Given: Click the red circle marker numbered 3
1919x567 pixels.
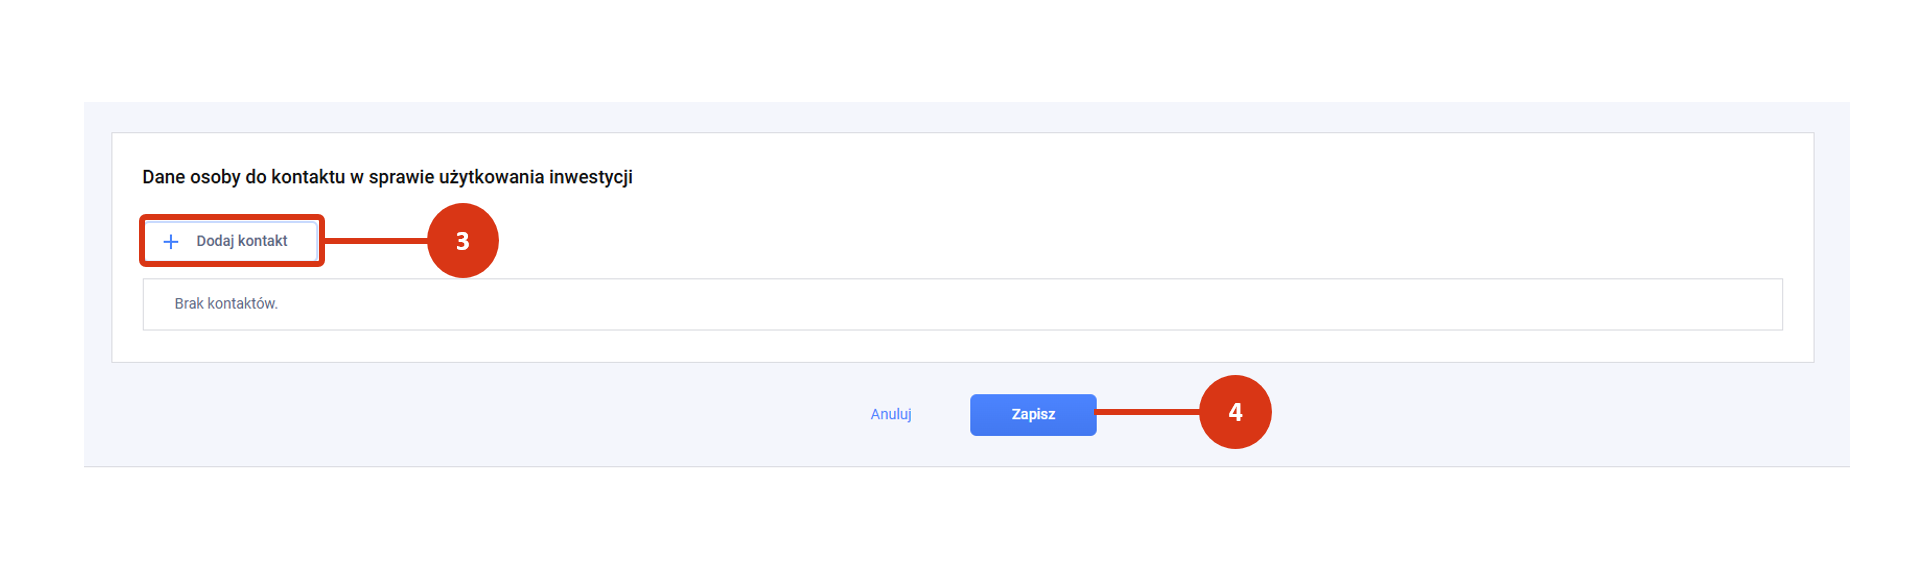Looking at the screenshot, I should 462,241.
